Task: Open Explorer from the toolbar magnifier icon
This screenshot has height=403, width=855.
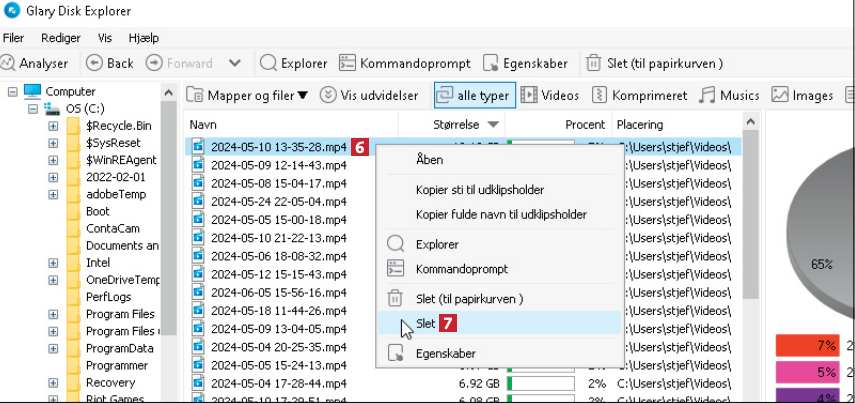Action: pos(269,63)
